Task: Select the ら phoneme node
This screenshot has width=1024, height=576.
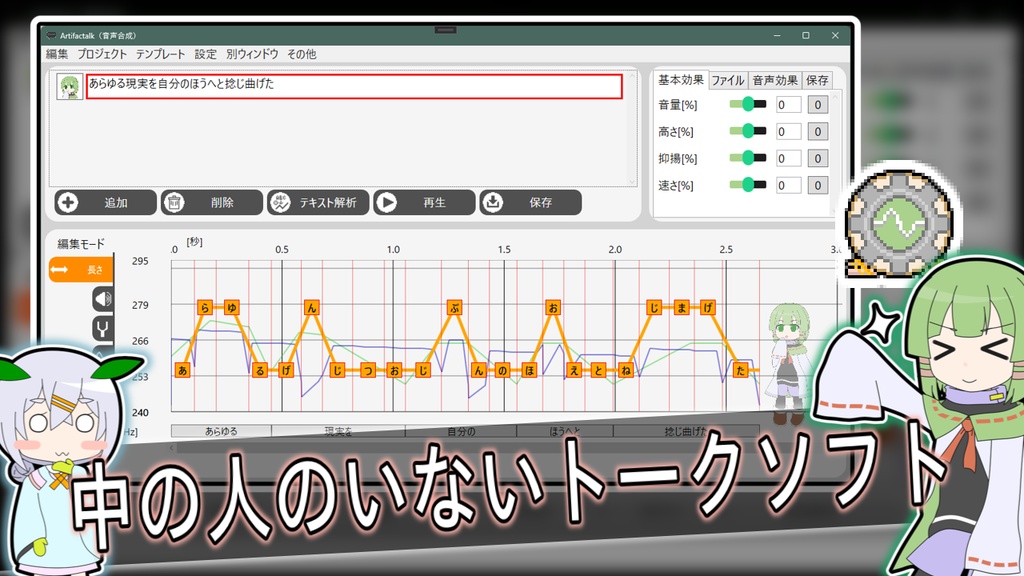Action: pyautogui.click(x=205, y=307)
